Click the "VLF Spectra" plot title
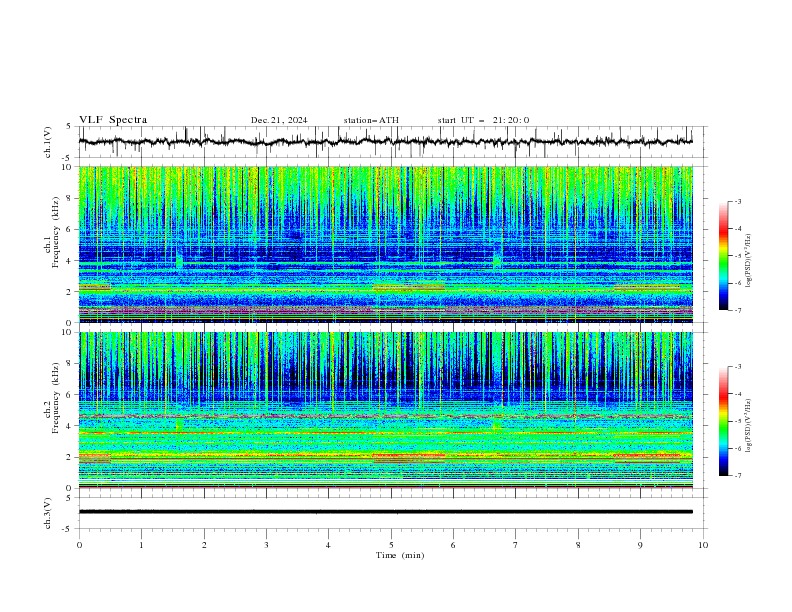Screen dimensions: 792x612 [x=113, y=120]
